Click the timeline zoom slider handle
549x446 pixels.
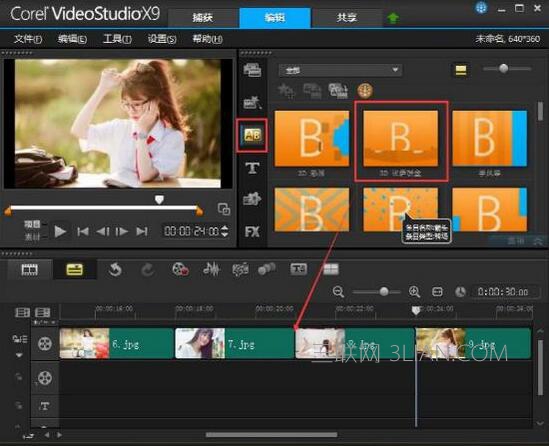[x=384, y=291]
